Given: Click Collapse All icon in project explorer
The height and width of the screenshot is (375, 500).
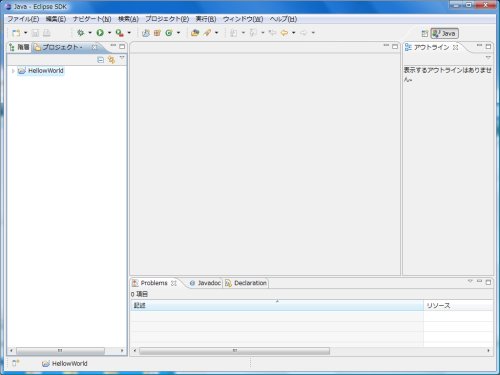Looking at the screenshot, I should click(x=100, y=60).
